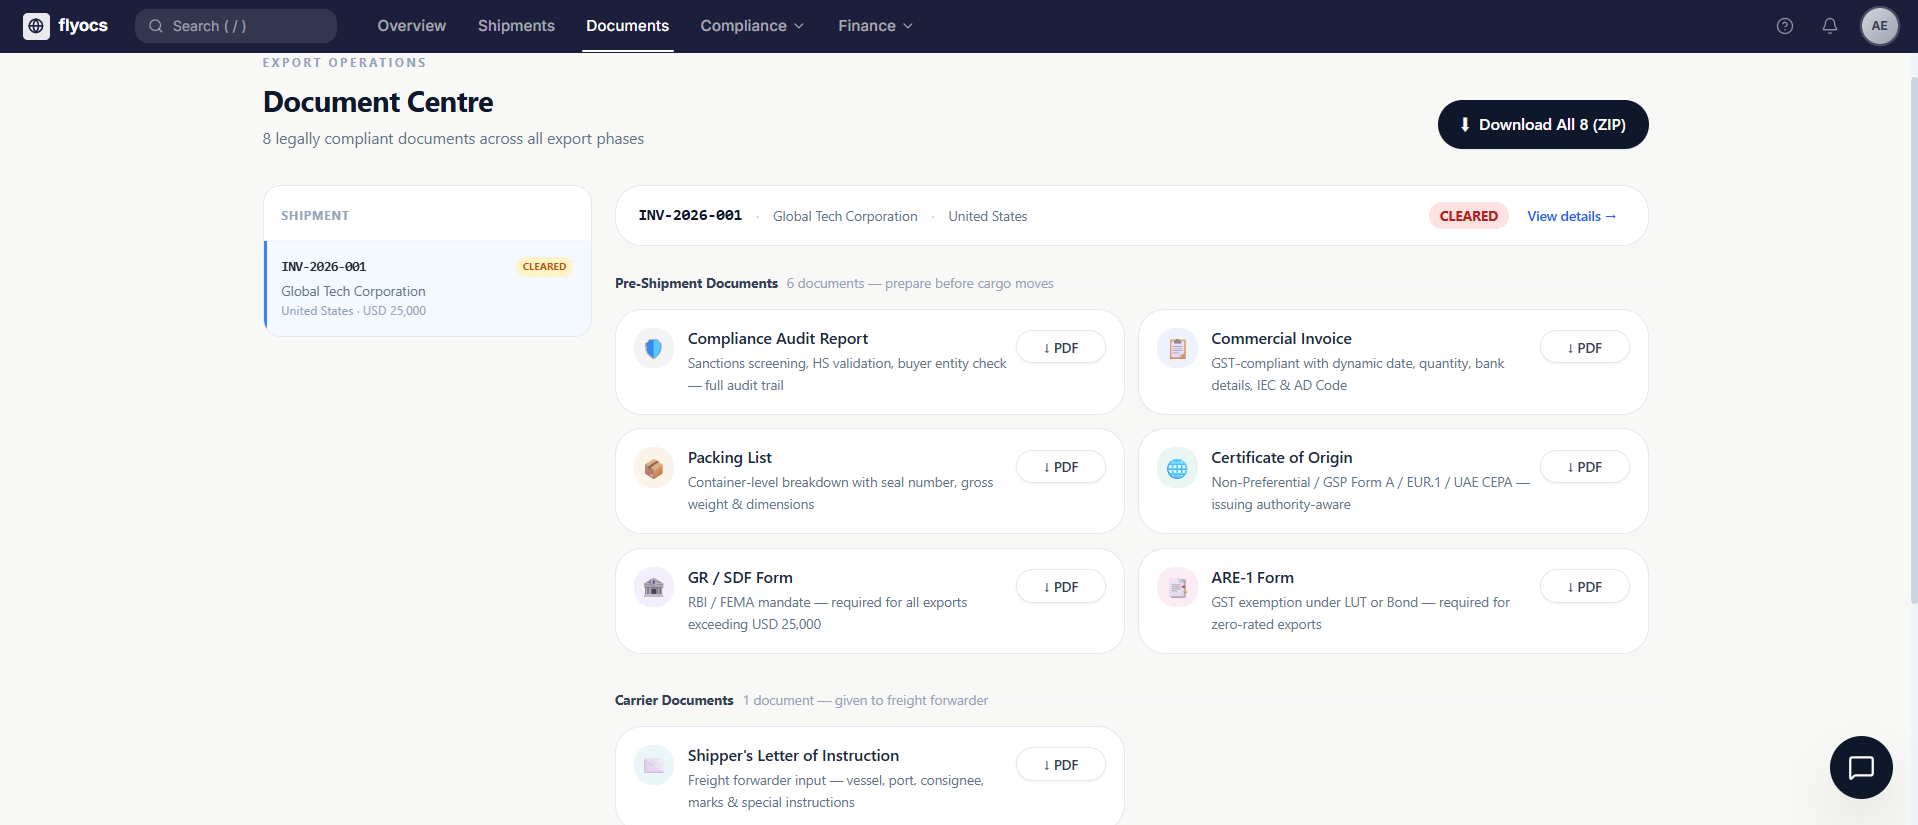Expand the Finance dropdown menu
This screenshot has width=1918, height=825.
click(875, 26)
